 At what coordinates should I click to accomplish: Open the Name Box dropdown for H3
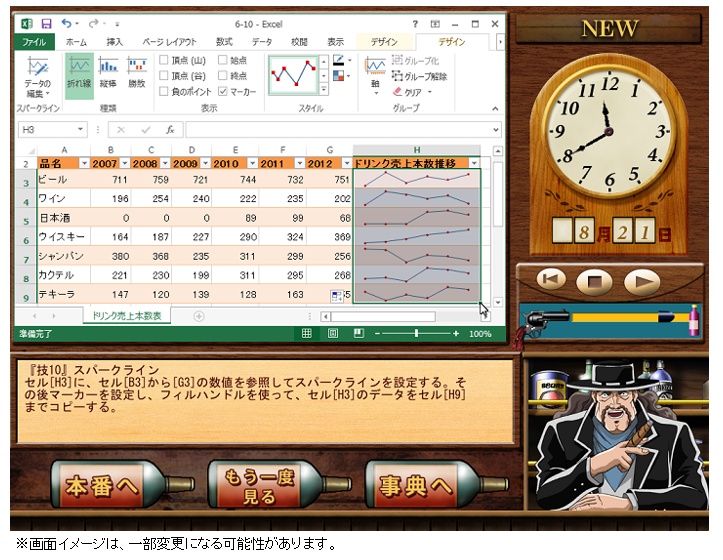pyautogui.click(x=81, y=129)
